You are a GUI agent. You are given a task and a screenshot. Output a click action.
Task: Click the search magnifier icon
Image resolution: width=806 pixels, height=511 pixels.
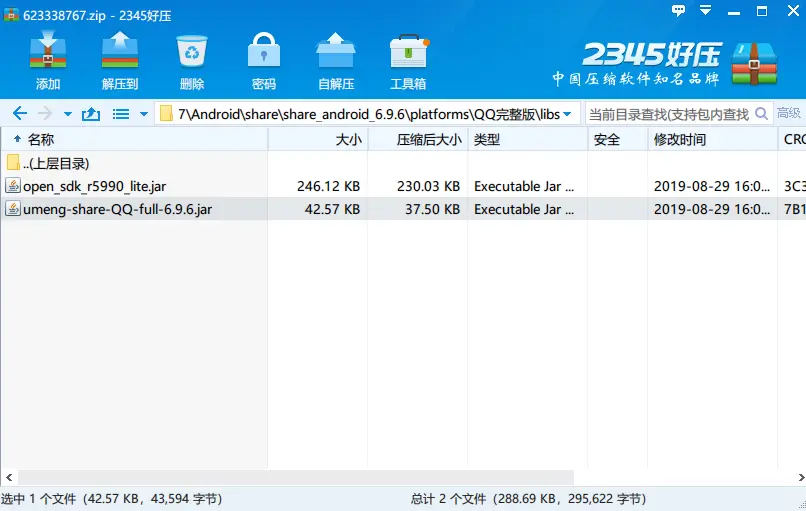click(x=761, y=114)
